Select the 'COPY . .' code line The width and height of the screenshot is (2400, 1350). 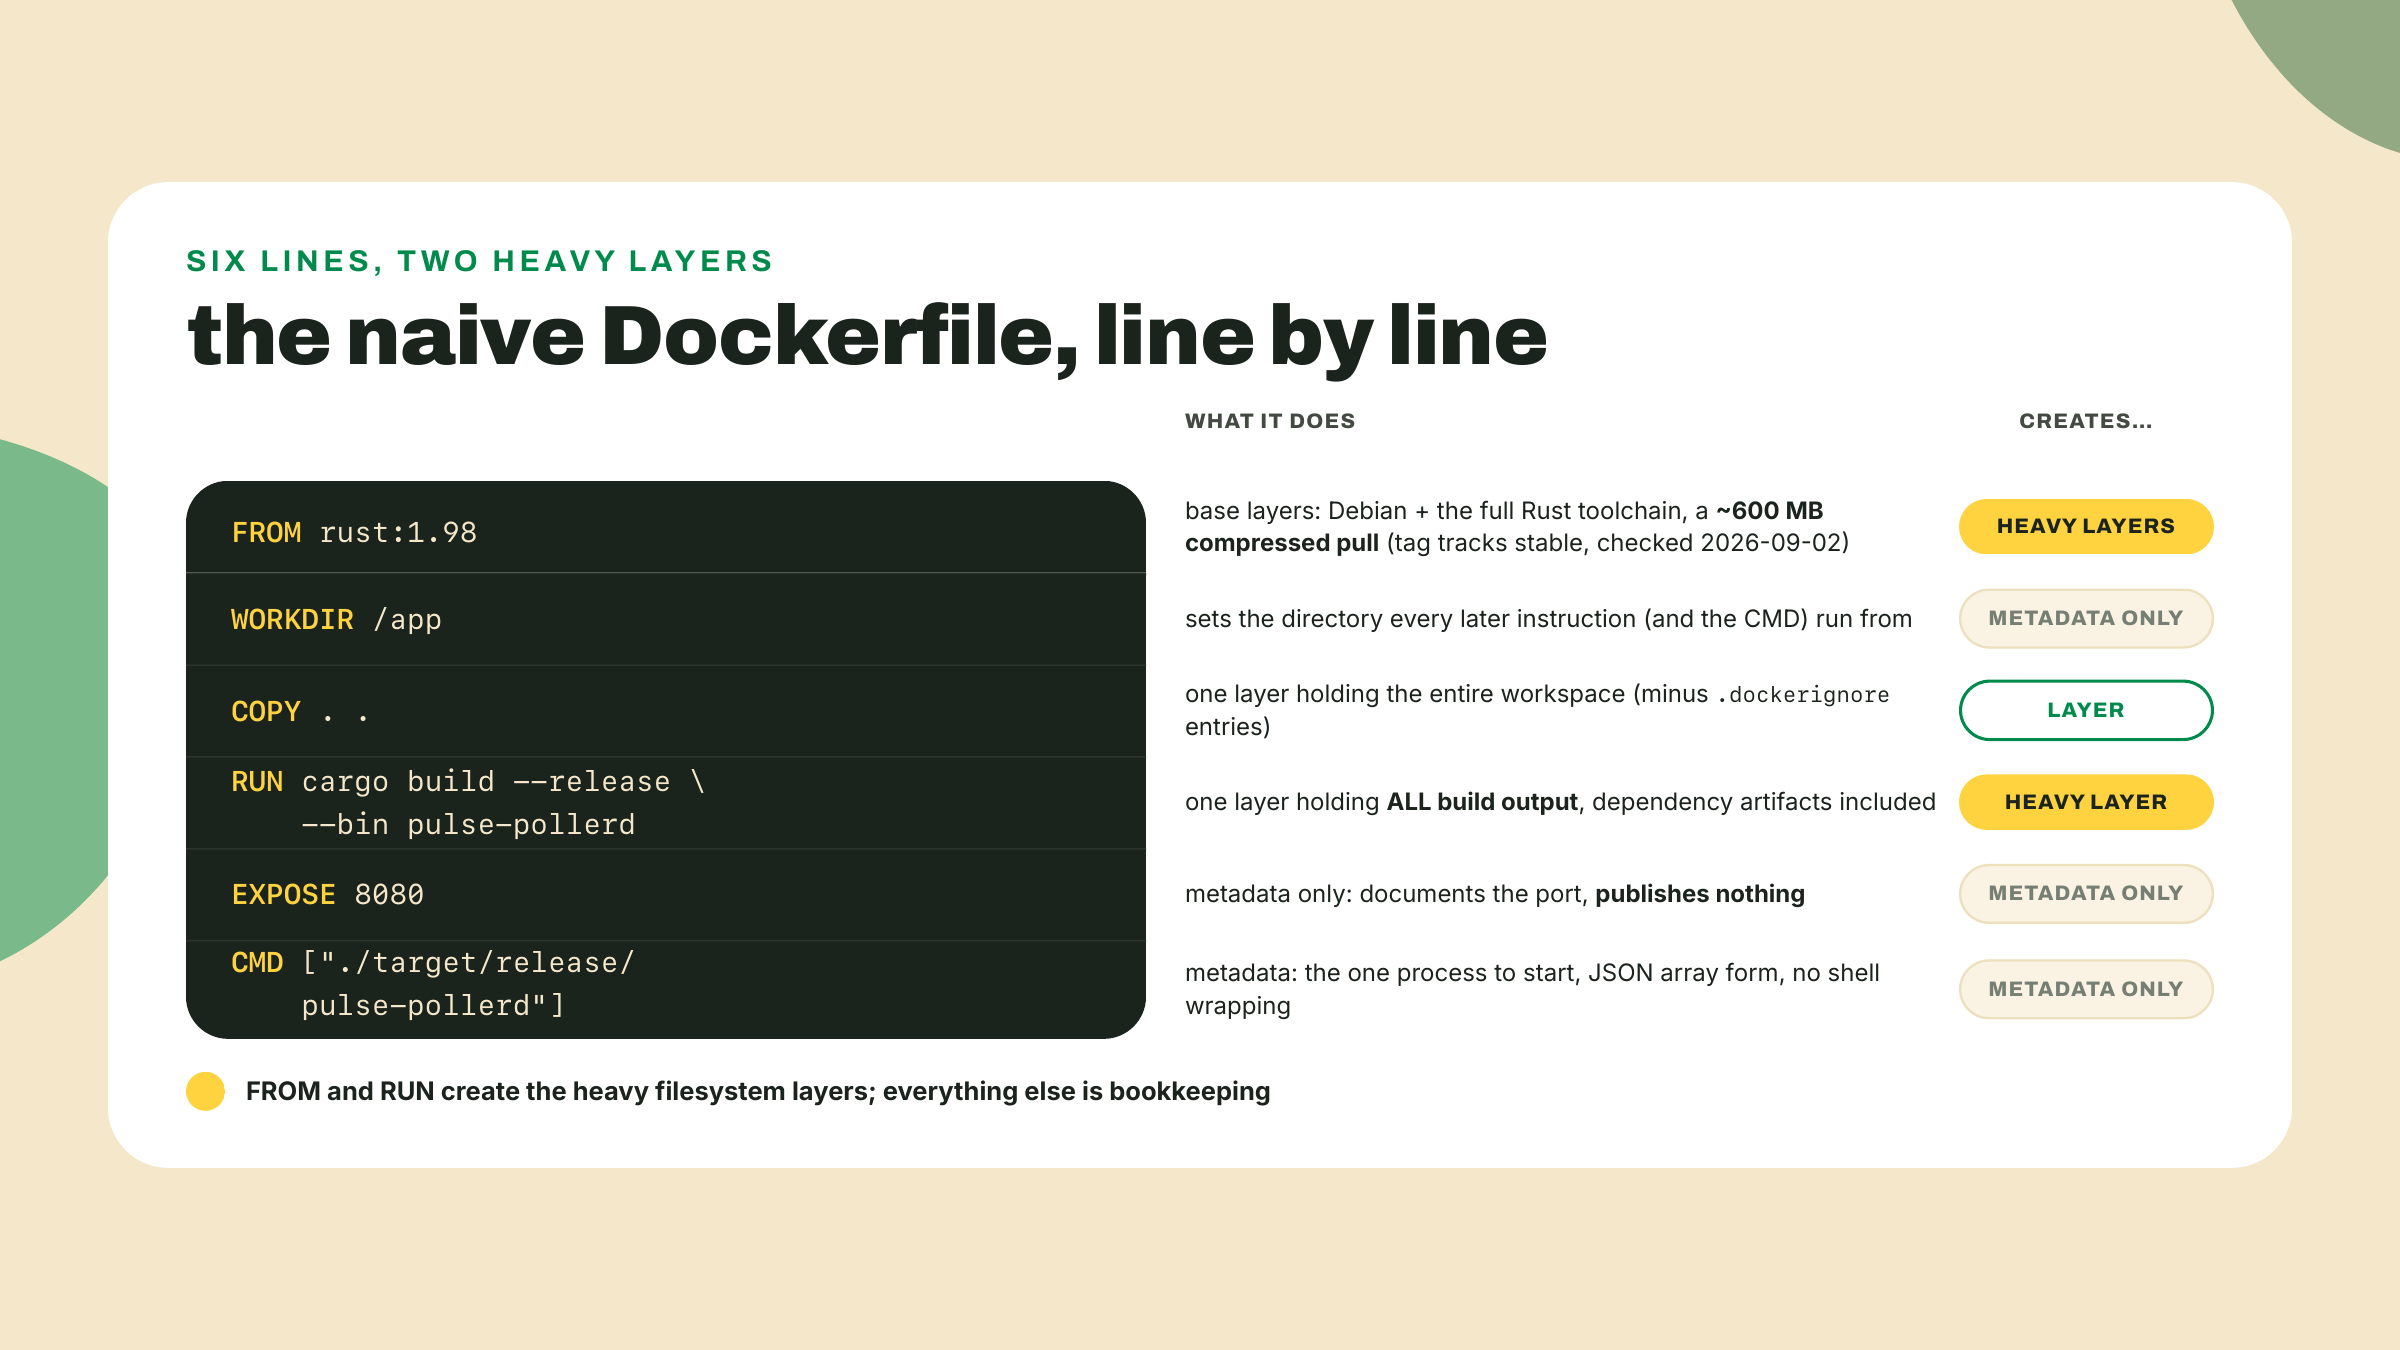[x=300, y=711]
